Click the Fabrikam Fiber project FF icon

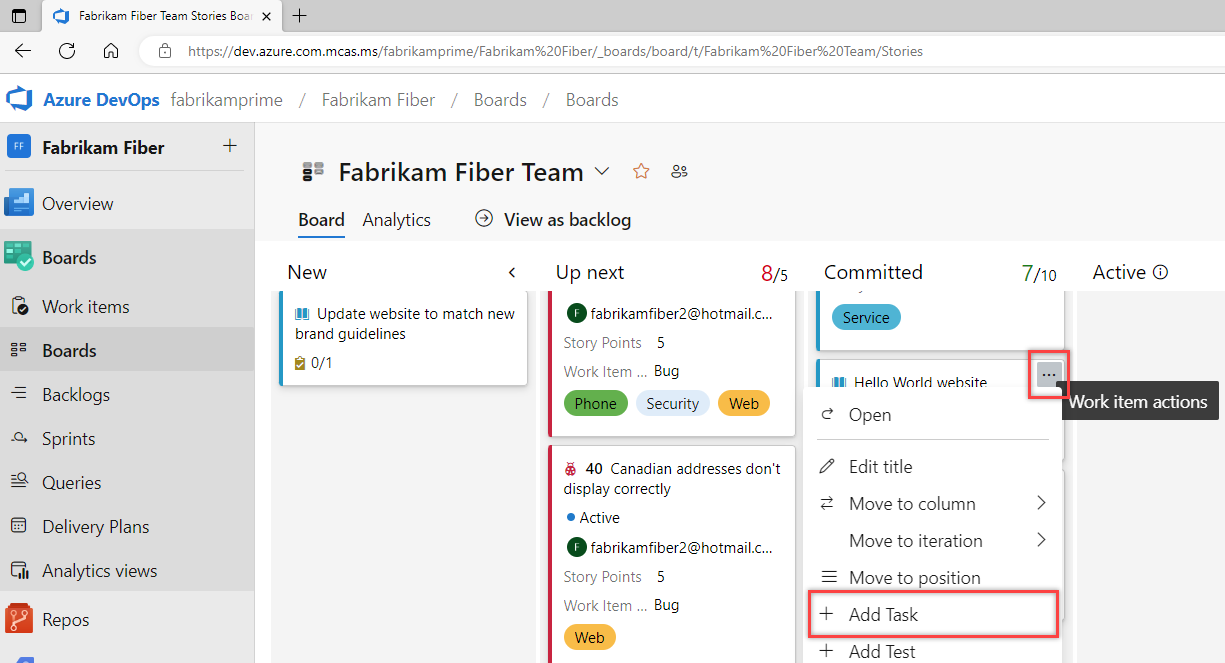[x=19, y=147]
